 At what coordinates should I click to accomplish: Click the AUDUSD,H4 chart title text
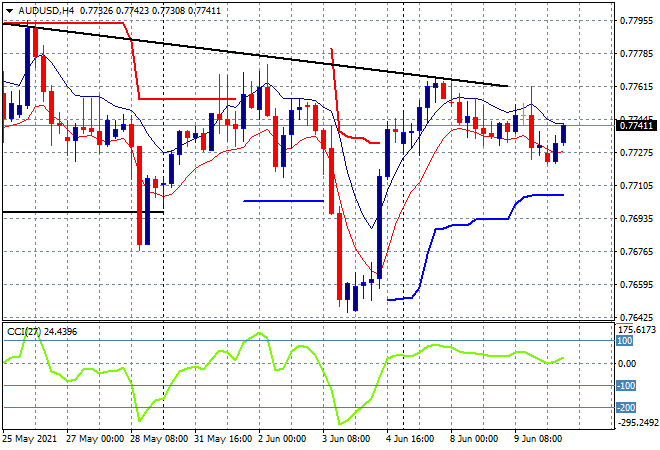coord(46,11)
